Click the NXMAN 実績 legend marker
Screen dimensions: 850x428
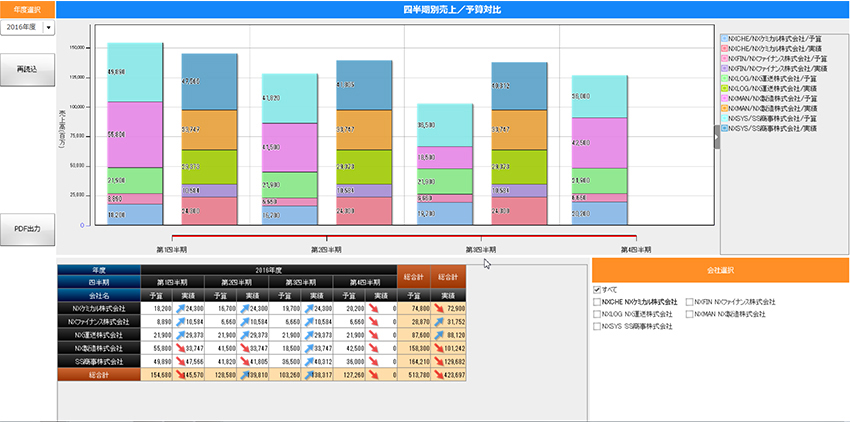tap(725, 108)
